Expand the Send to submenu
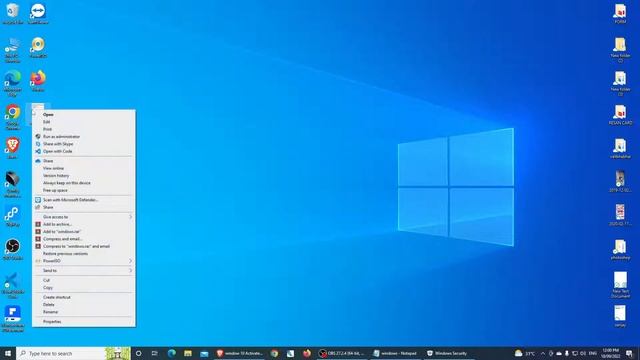Screen dimensions: 640x360 (x=84, y=271)
